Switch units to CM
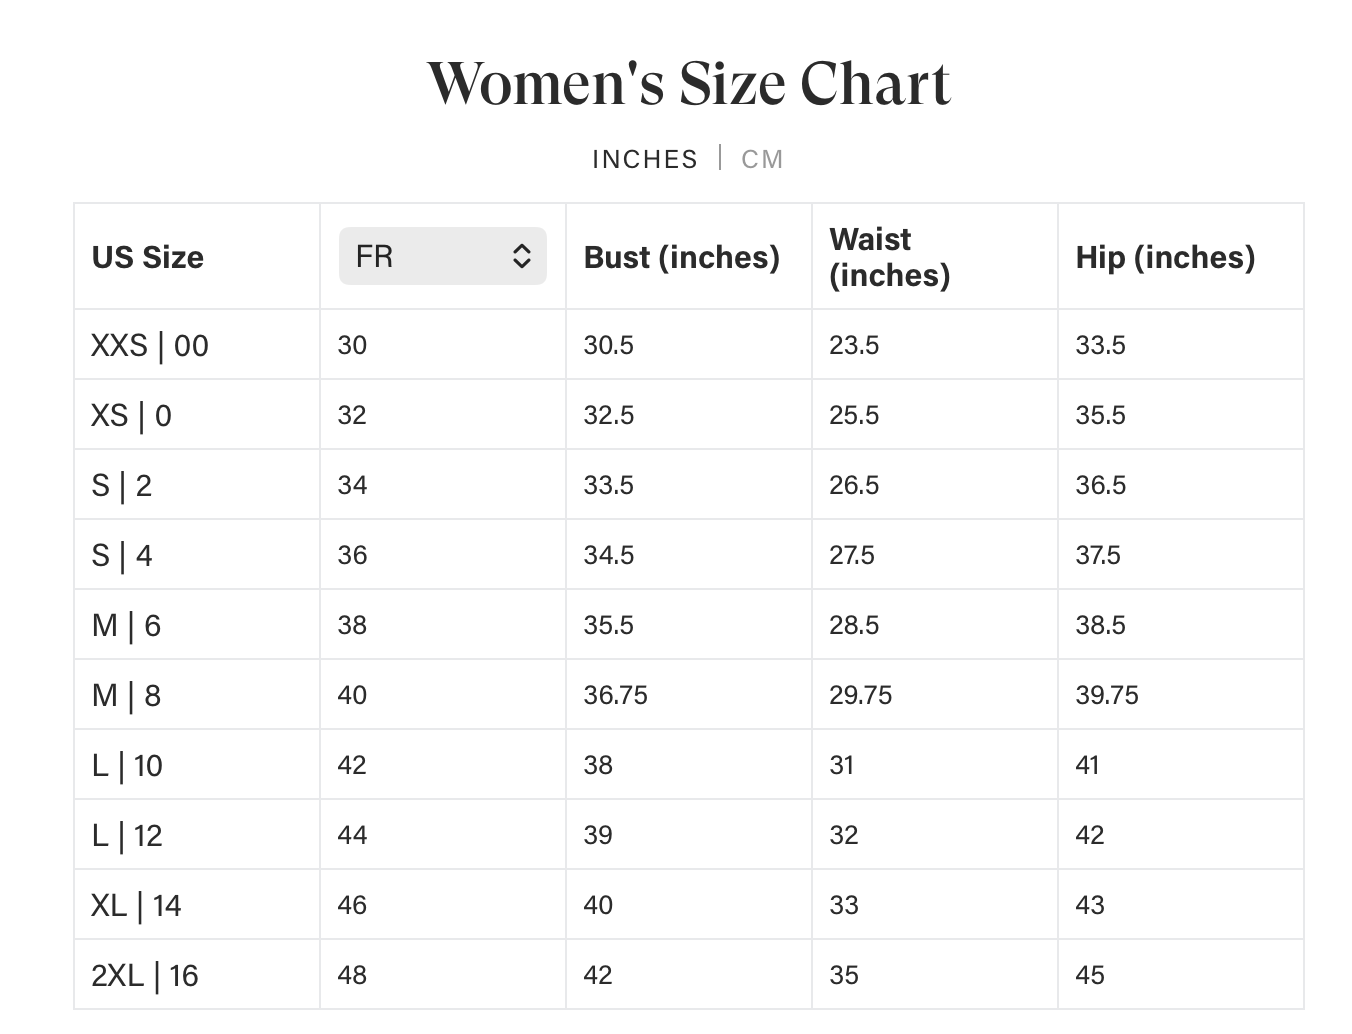Screen dimensions: 1352x1034 coord(762,159)
